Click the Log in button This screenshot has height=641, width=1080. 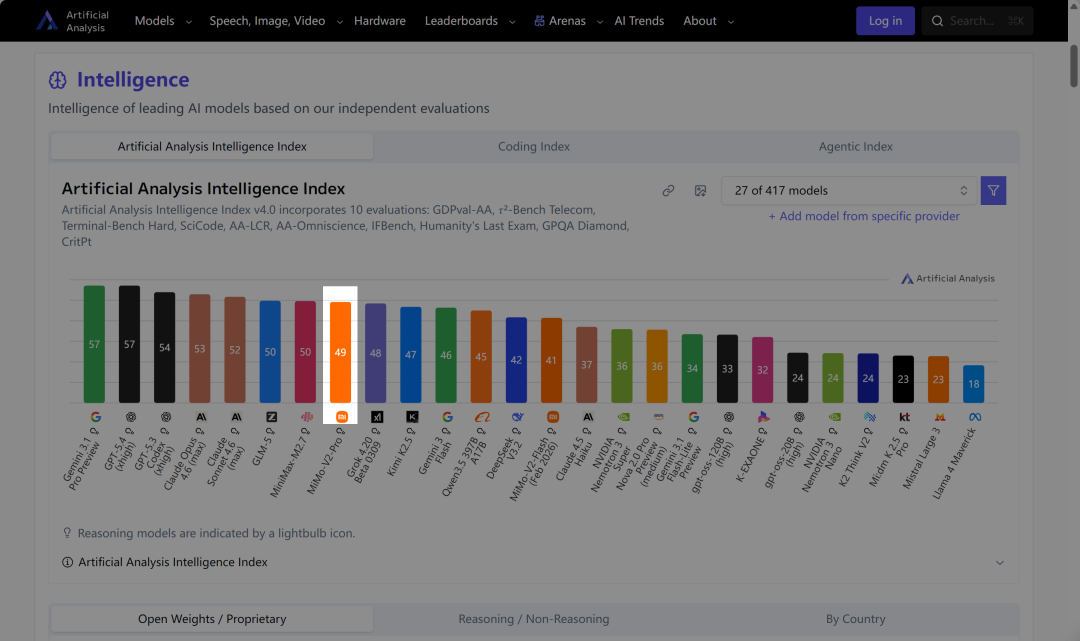(x=885, y=21)
